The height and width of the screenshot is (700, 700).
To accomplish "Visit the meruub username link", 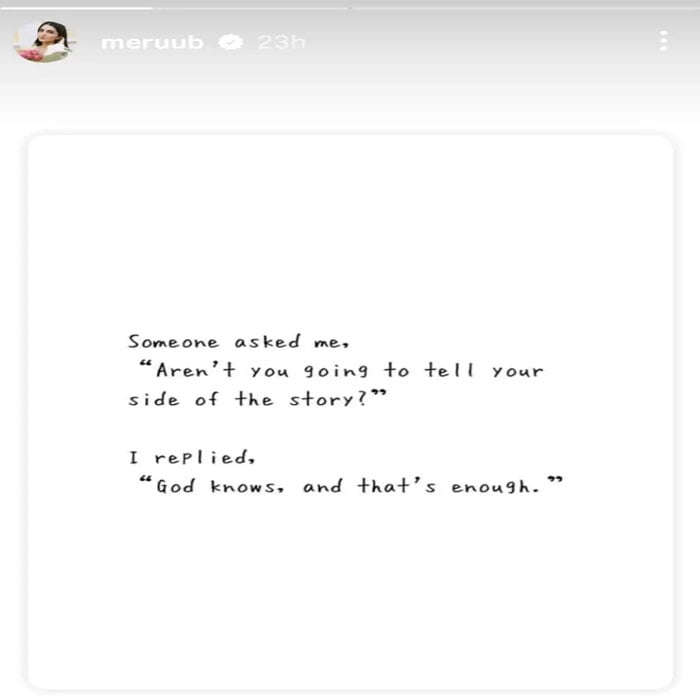I will (152, 42).
